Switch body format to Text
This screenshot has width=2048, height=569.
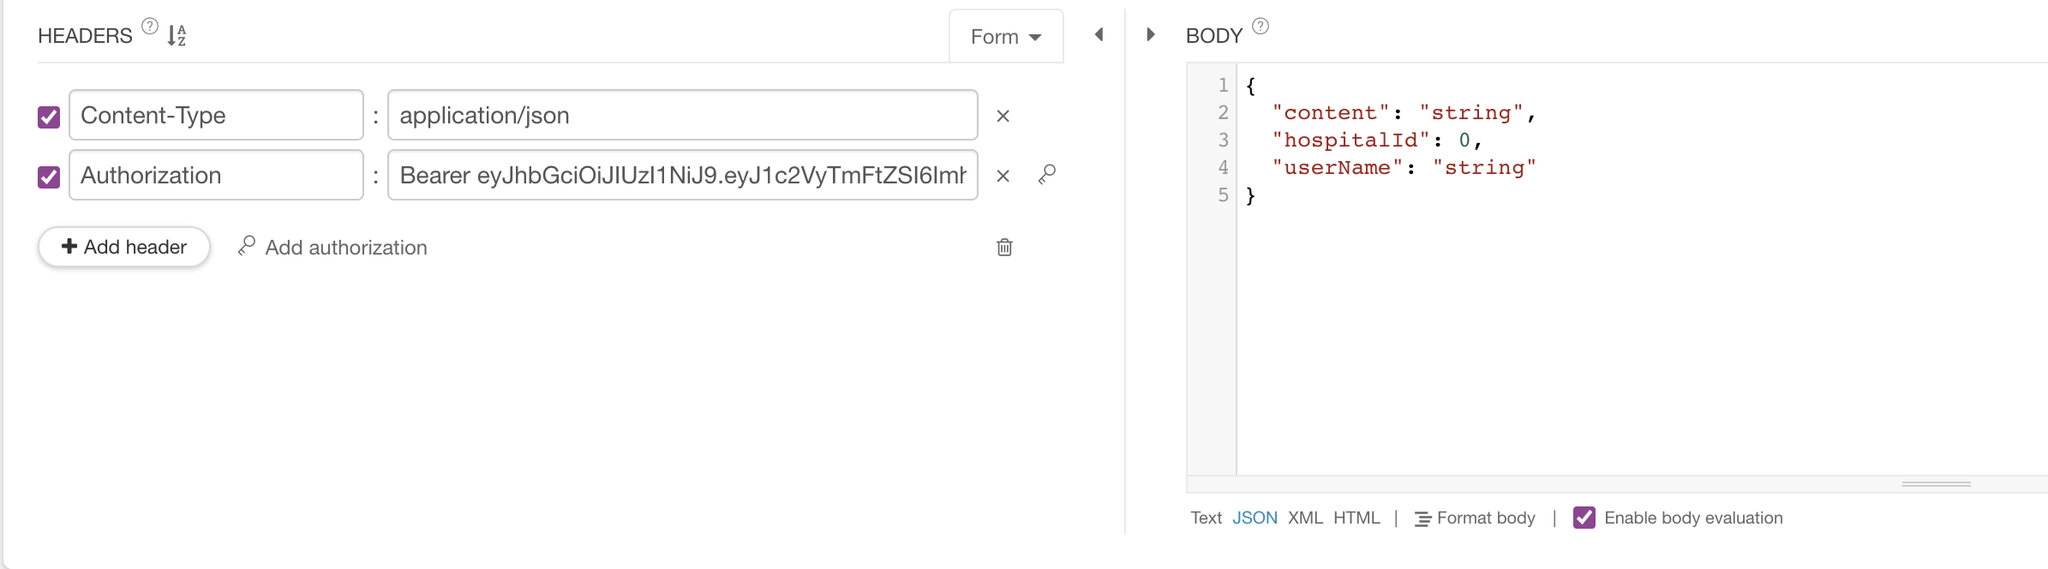pyautogui.click(x=1205, y=518)
